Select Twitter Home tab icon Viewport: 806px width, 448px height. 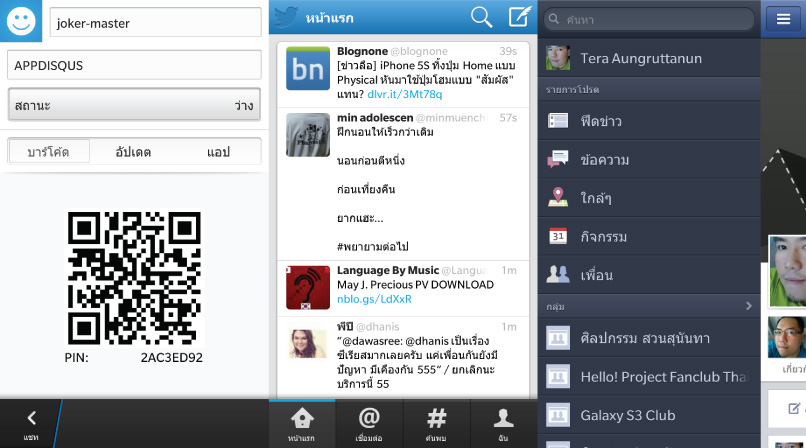tap(302, 424)
